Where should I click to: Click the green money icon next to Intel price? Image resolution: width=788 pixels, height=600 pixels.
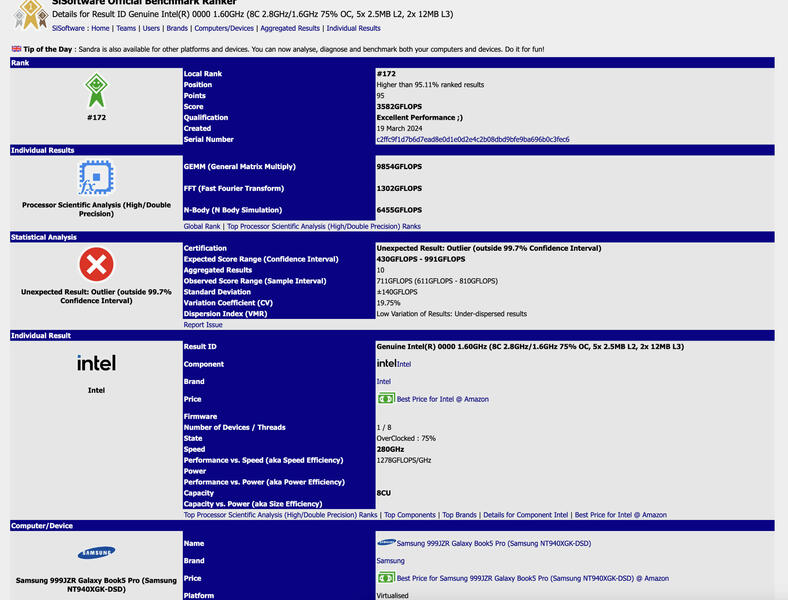click(x=386, y=398)
